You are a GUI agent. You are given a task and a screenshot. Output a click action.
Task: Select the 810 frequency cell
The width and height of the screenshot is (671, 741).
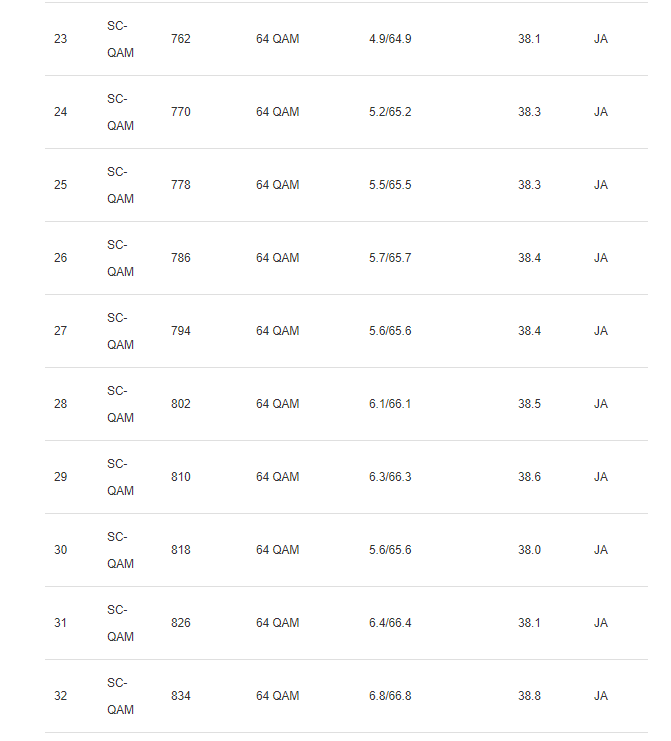point(181,477)
